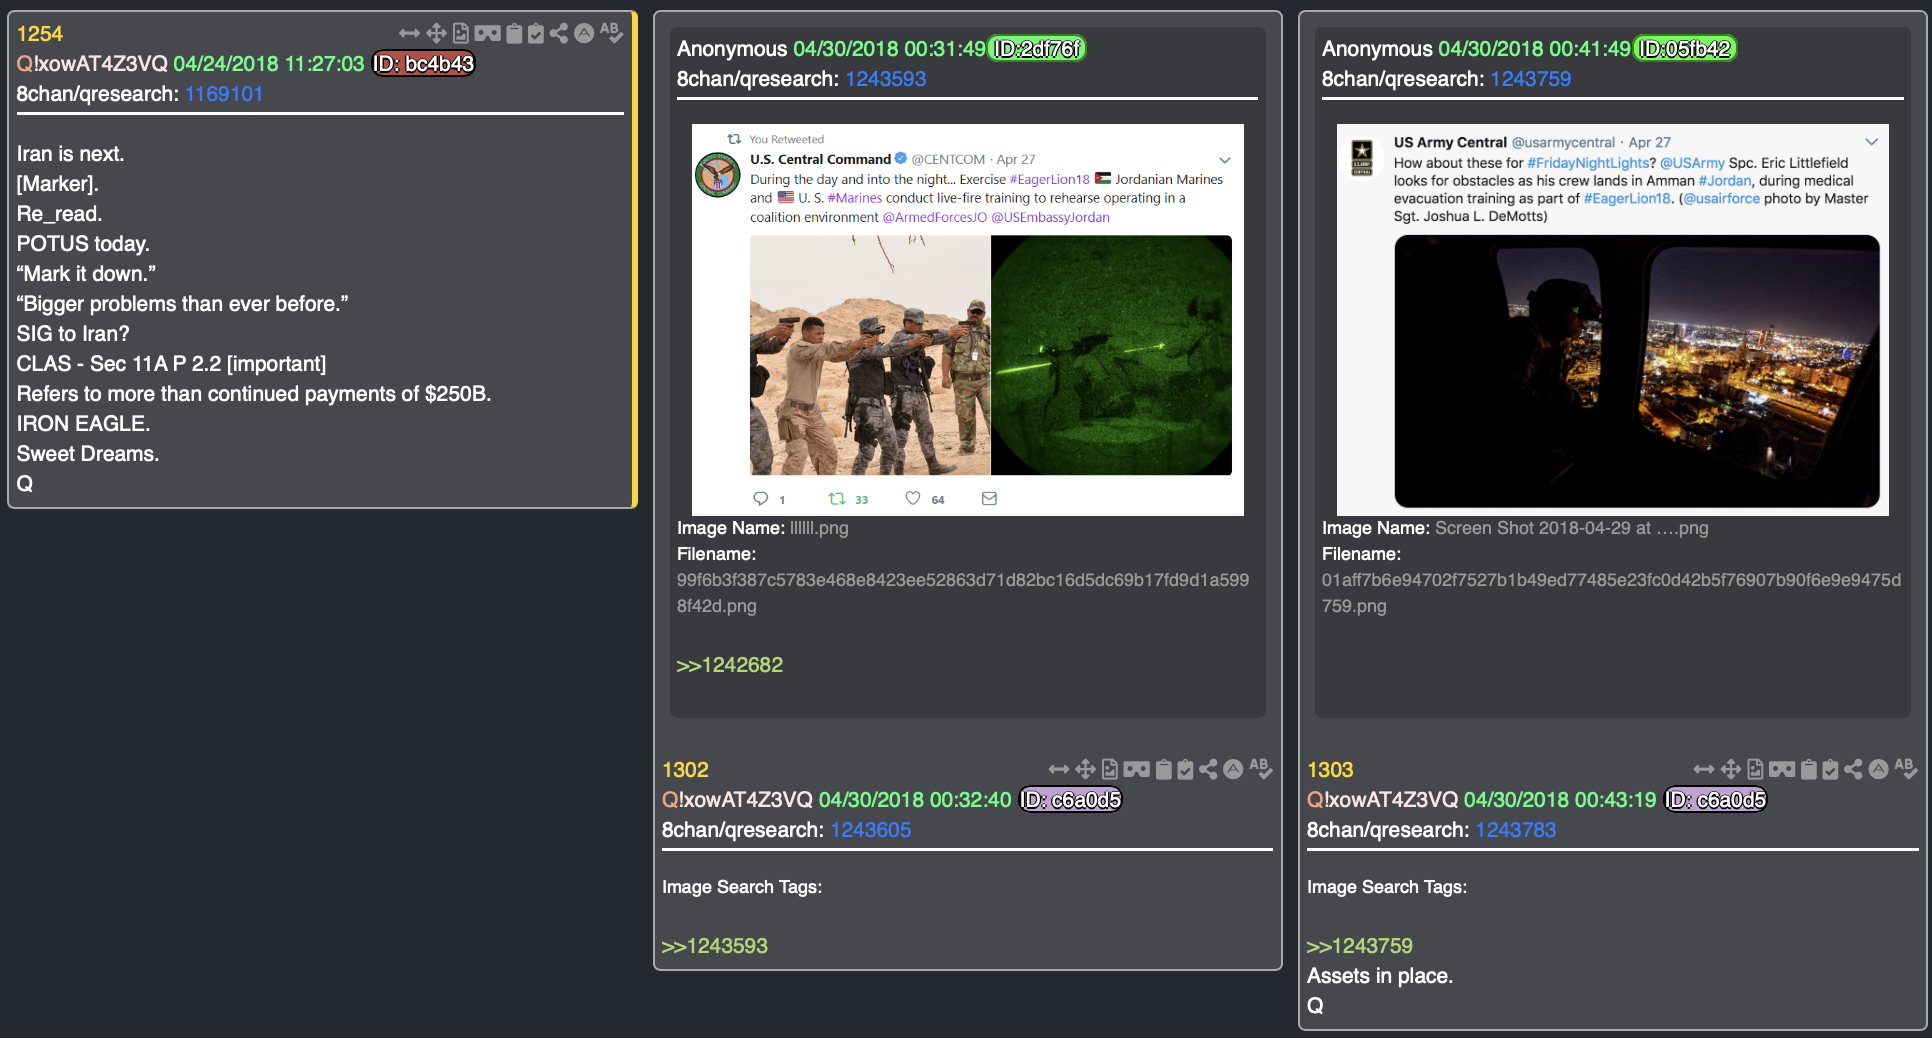Click Q!xowAT4Z3VQ tripcode on post 1254
The height and width of the screenshot is (1038, 1932).
tap(92, 64)
